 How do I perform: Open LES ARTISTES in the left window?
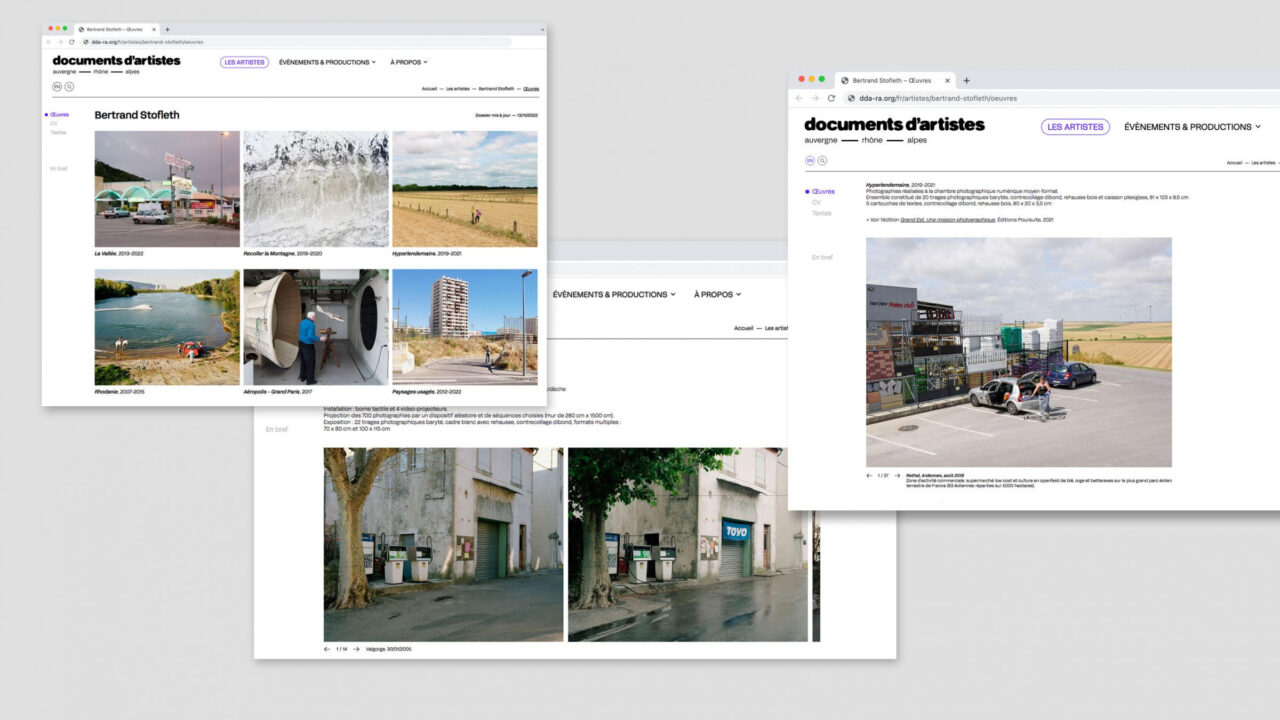point(245,62)
